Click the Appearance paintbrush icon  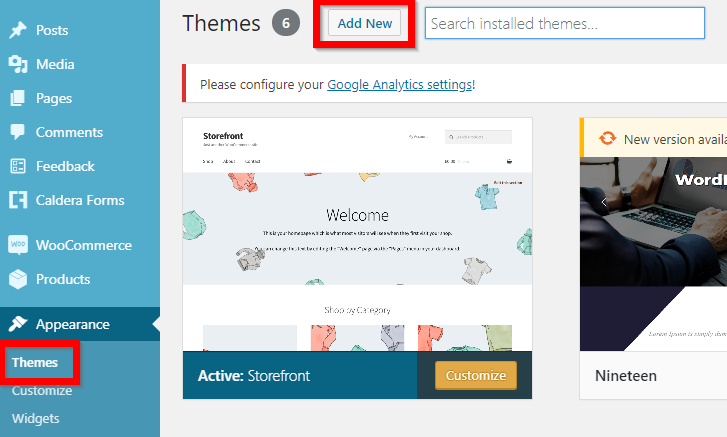tap(18, 324)
